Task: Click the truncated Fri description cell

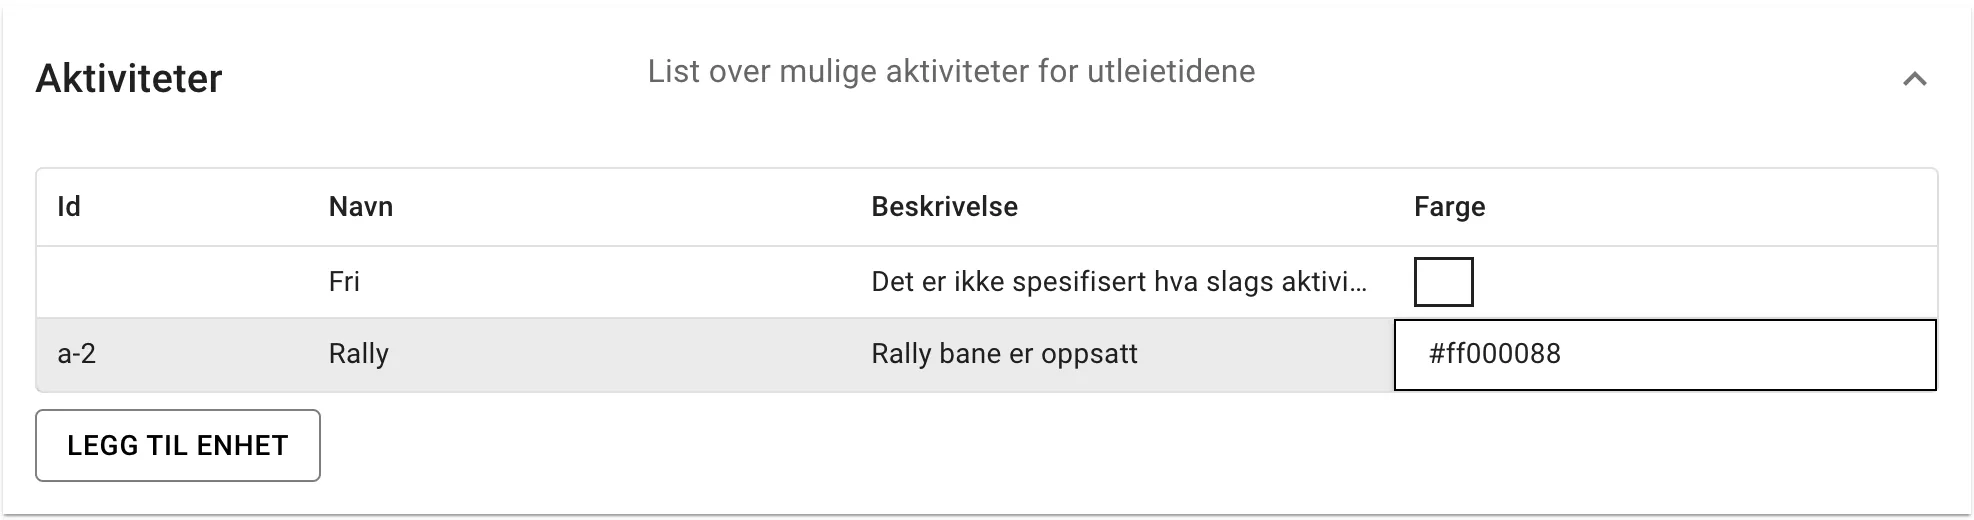Action: (x=1118, y=282)
